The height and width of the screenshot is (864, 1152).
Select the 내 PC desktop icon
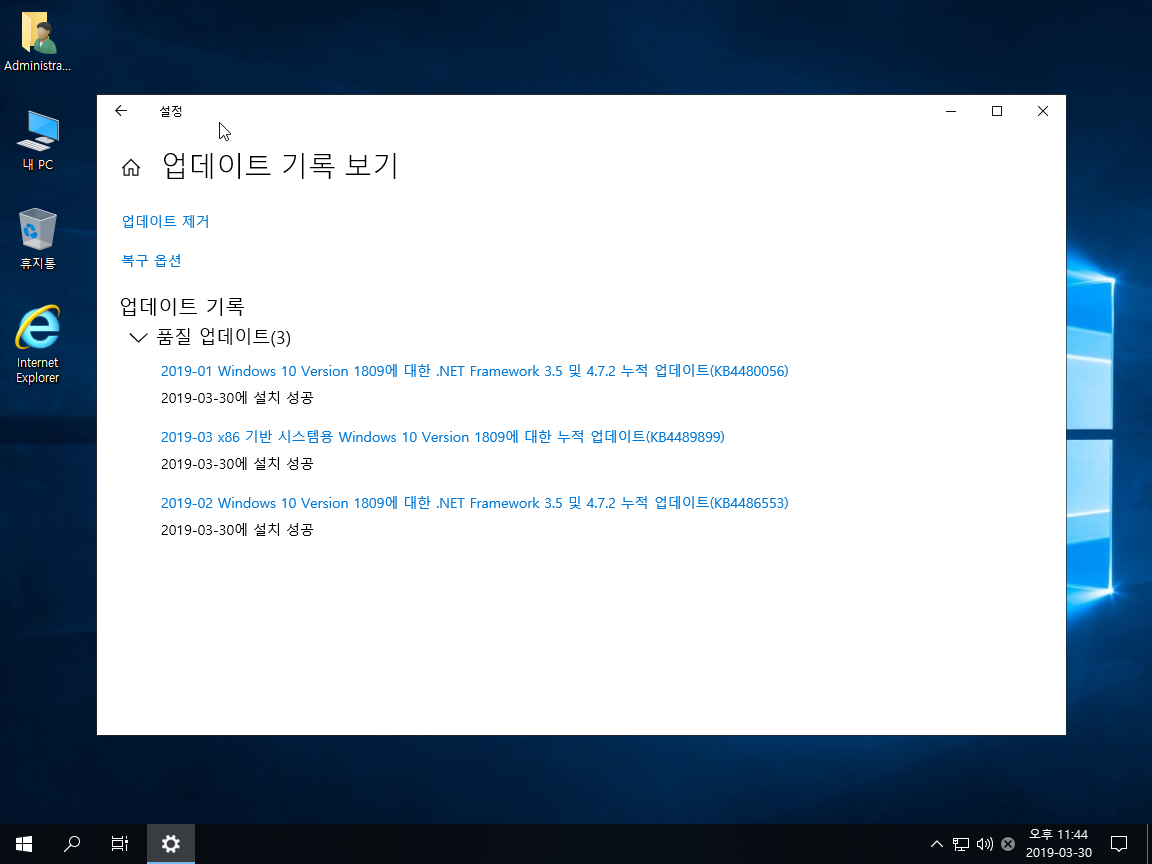[x=37, y=141]
